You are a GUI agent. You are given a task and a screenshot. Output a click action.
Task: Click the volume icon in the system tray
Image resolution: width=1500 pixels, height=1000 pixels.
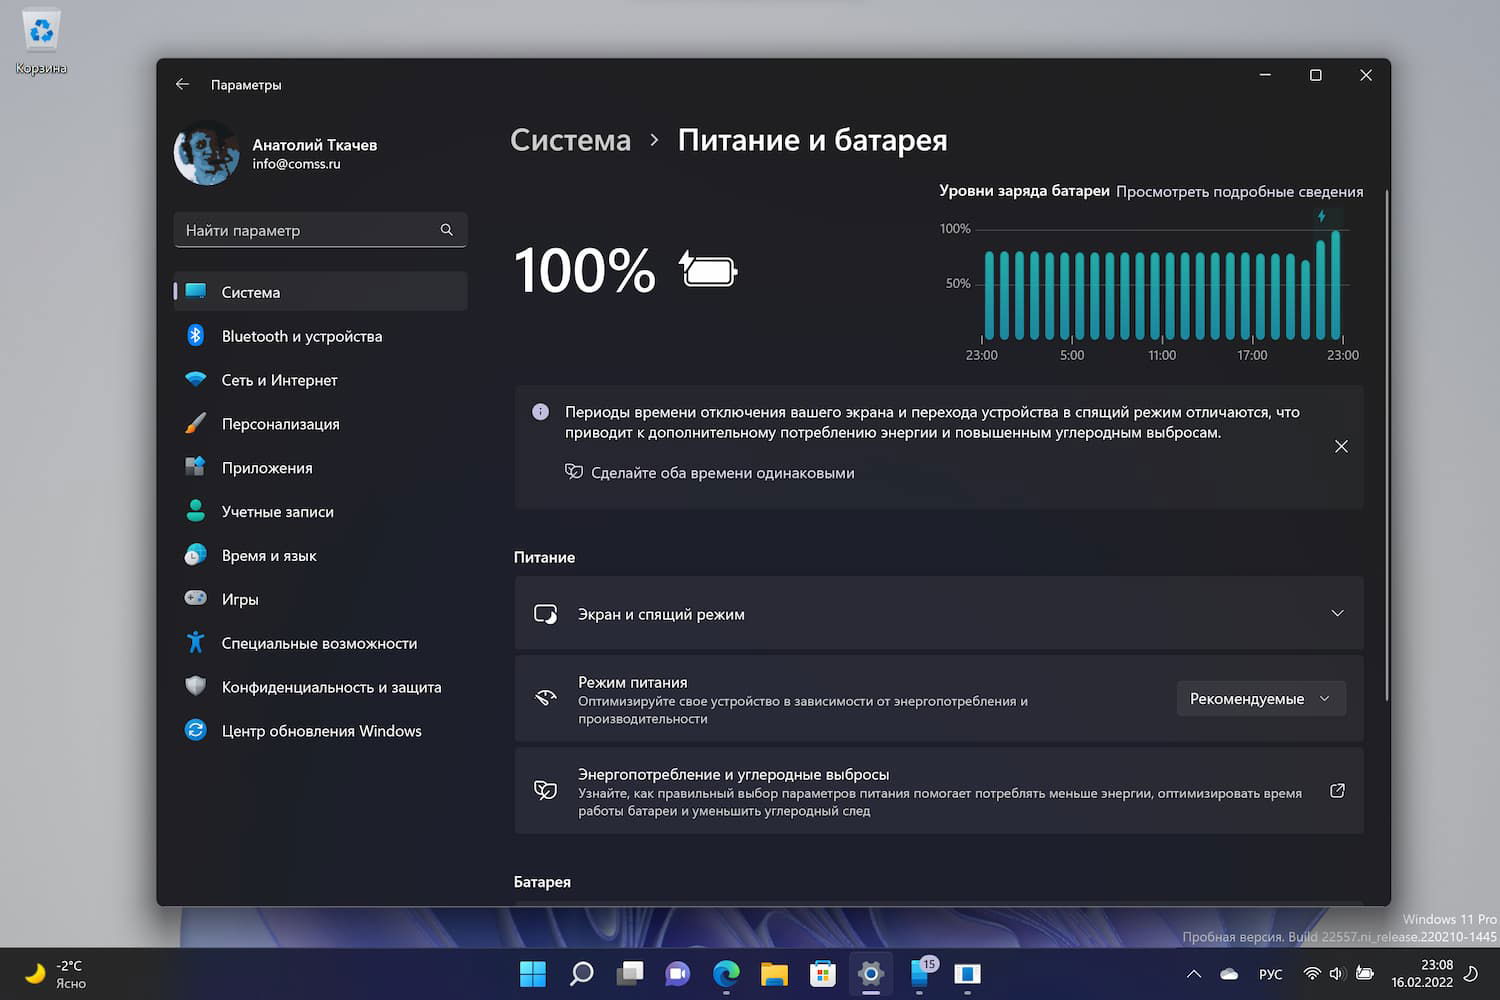1337,973
